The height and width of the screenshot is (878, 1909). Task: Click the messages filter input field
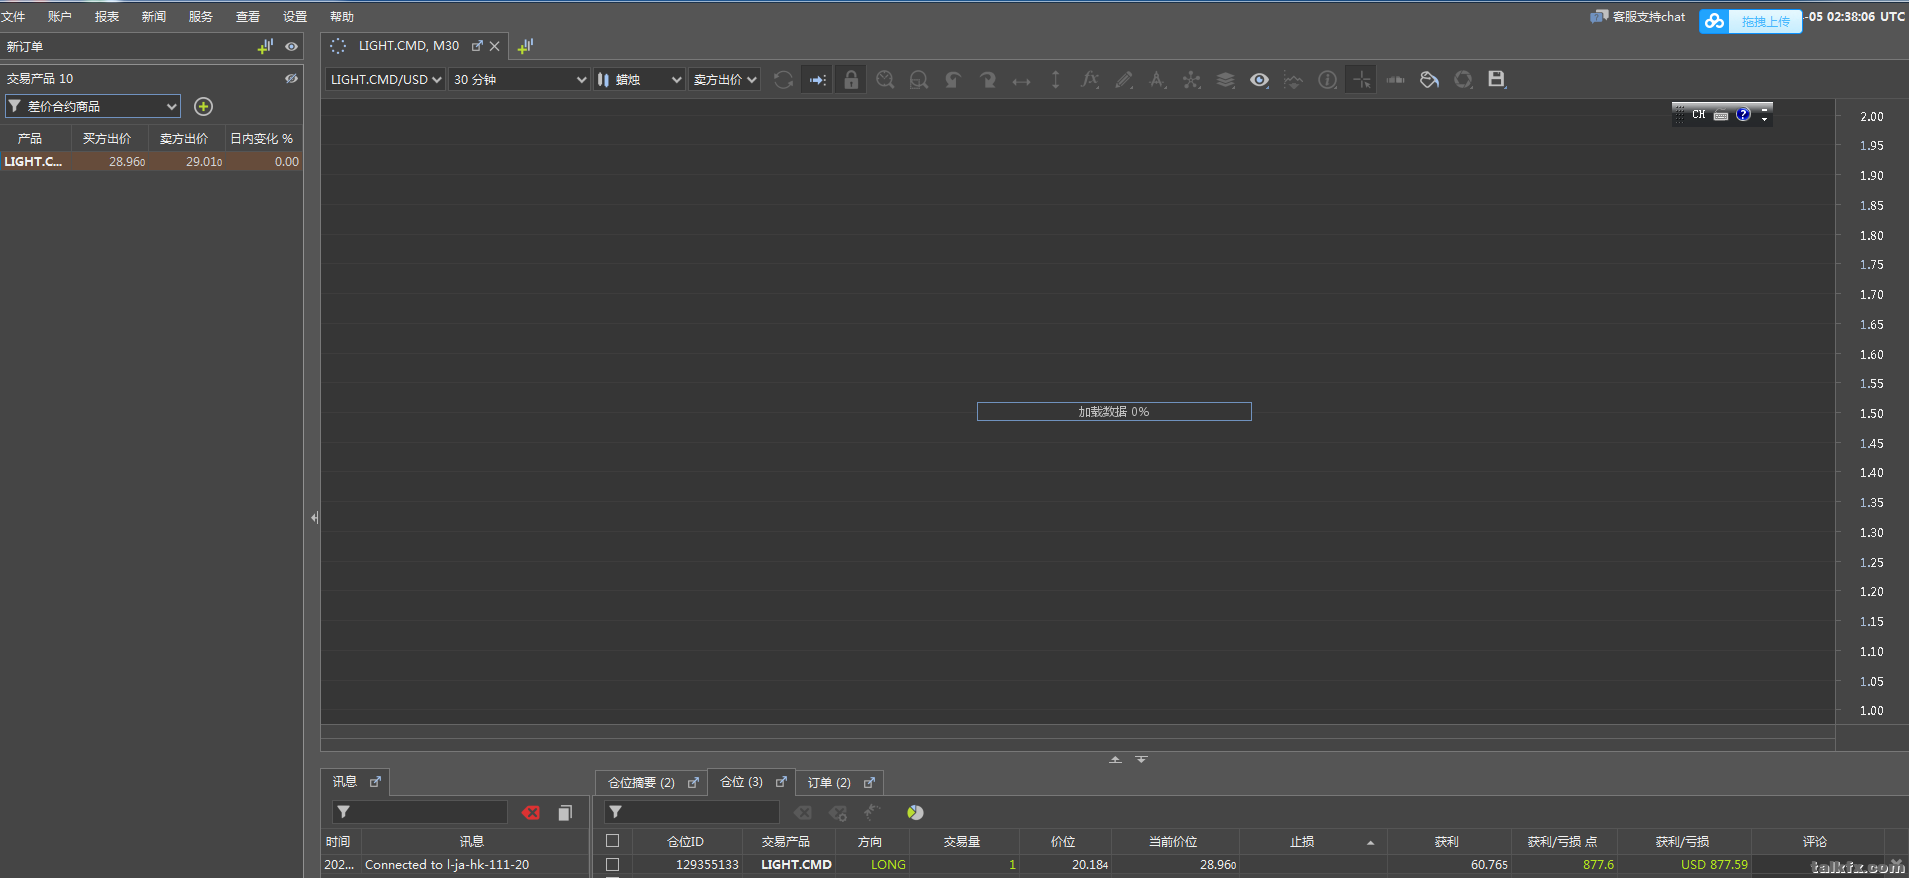coord(420,812)
